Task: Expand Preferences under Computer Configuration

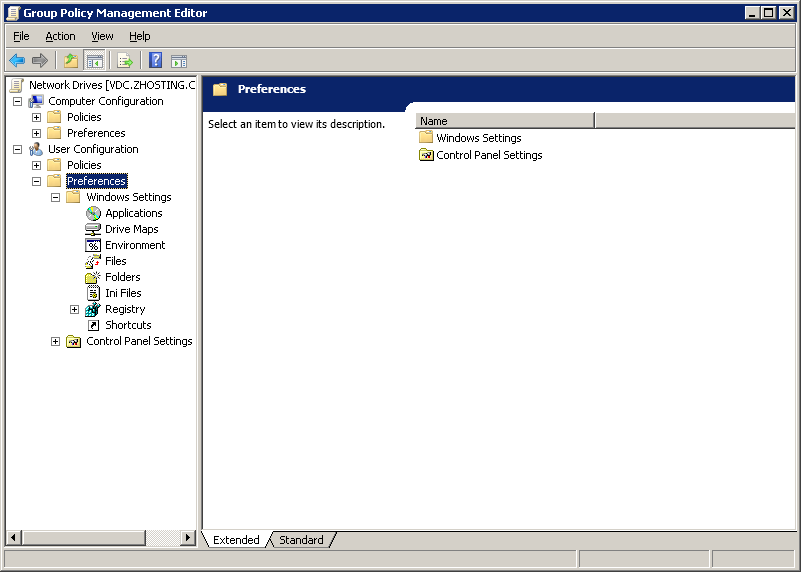Action: pos(36,133)
